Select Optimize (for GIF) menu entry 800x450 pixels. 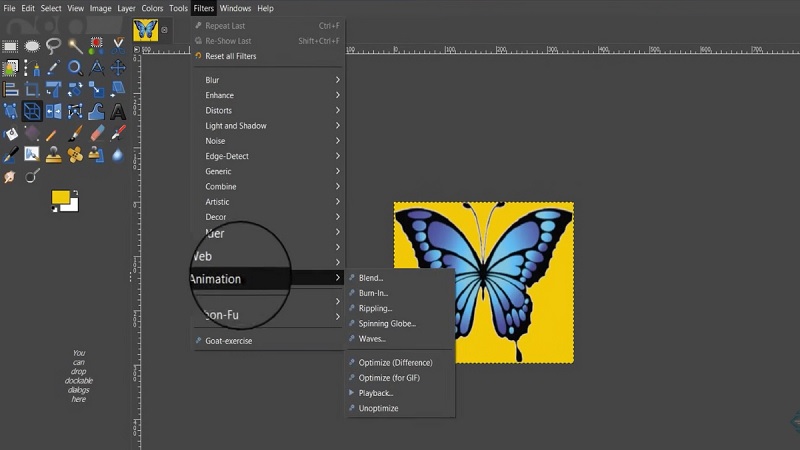[389, 378]
